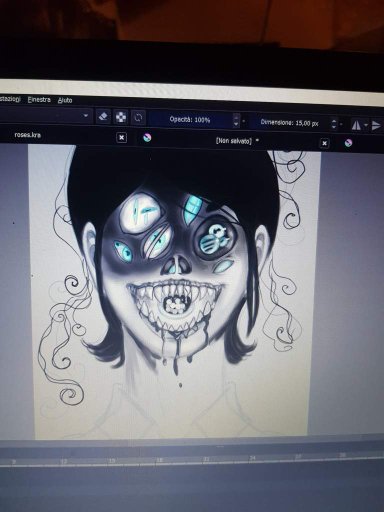384x512 pixels.
Task: Click the vertical mirror tool icon
Action: click(x=377, y=126)
